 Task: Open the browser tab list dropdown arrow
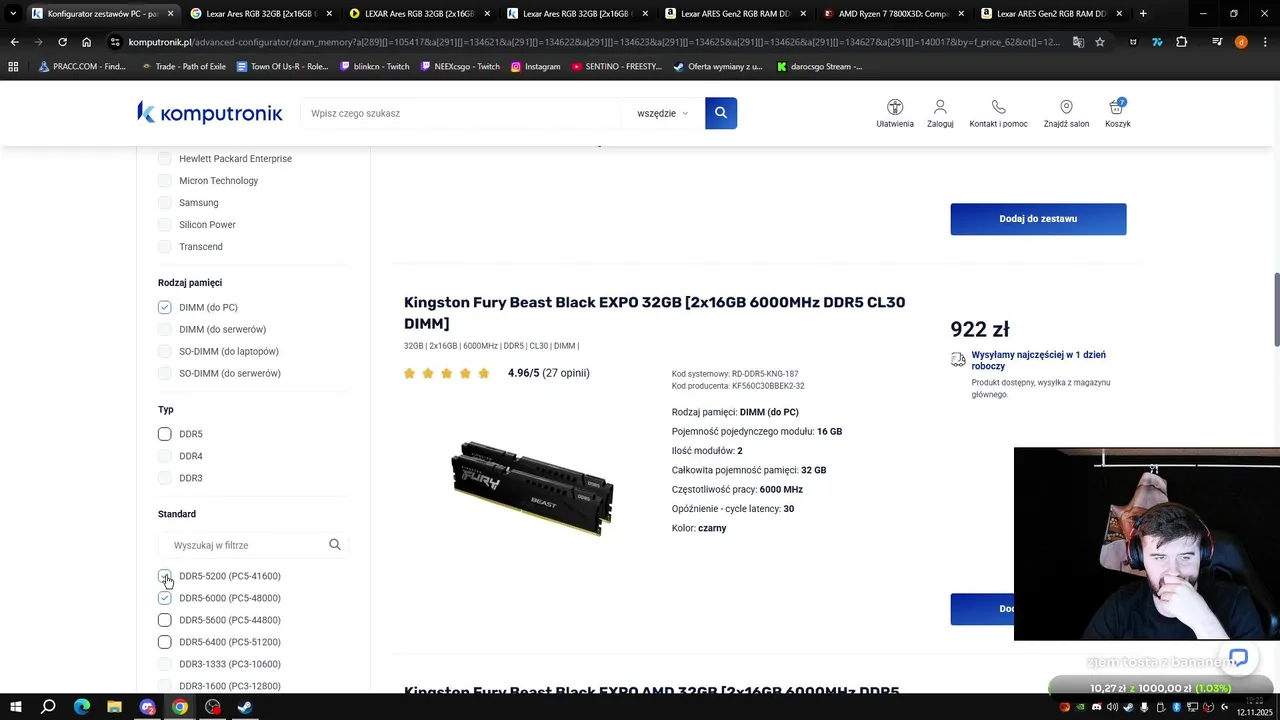point(13,14)
